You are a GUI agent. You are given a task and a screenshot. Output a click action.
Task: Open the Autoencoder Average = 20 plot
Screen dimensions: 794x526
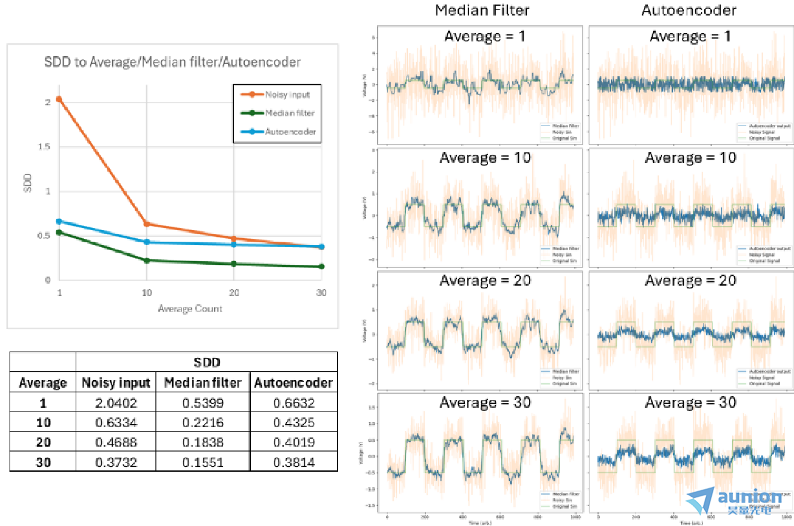tap(687, 330)
